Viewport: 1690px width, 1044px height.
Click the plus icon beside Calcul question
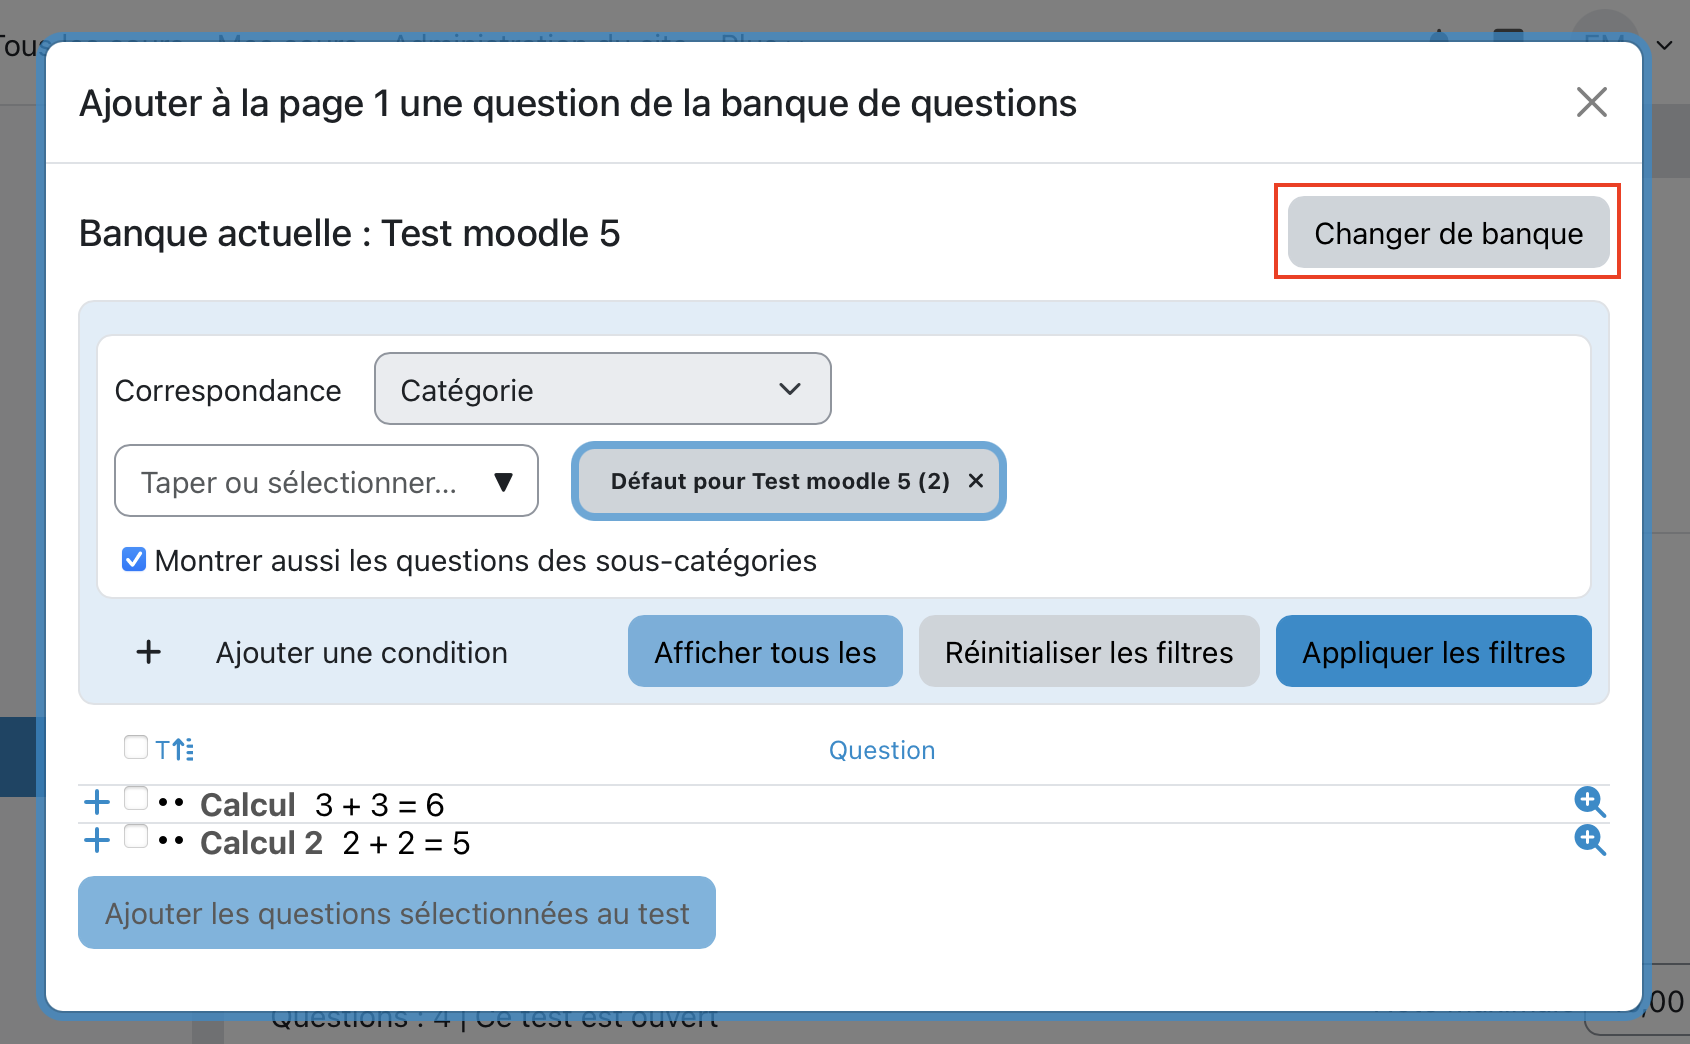click(97, 802)
